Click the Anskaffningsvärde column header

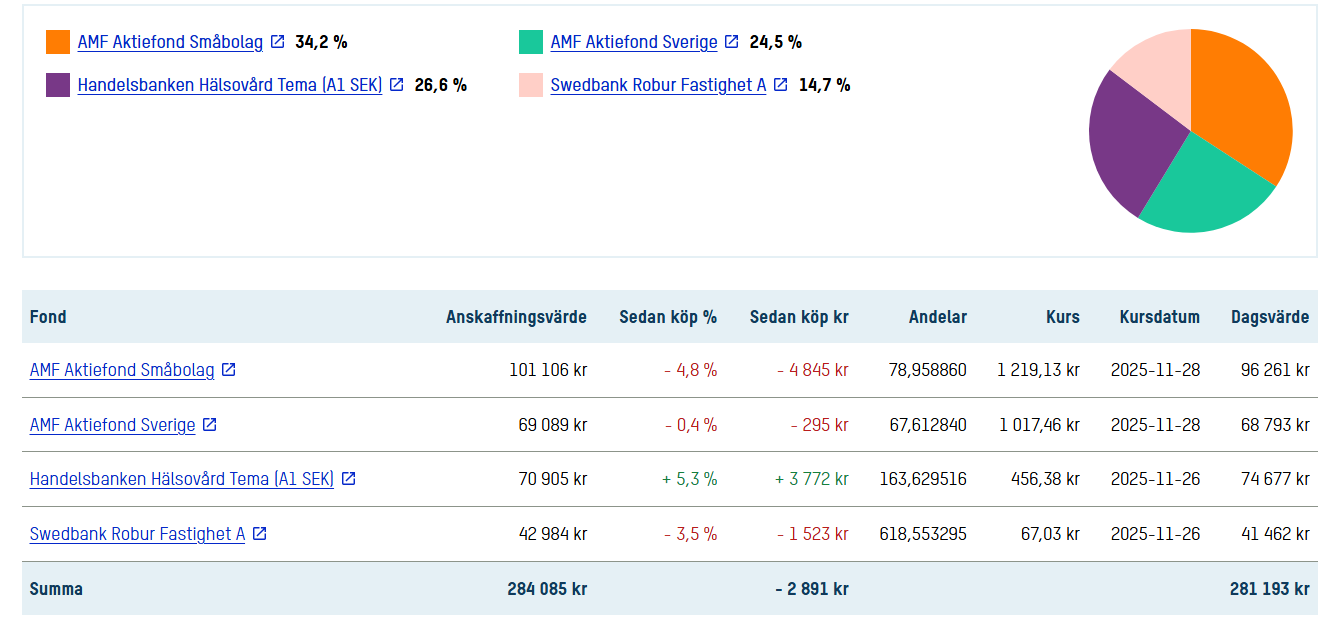click(x=516, y=317)
